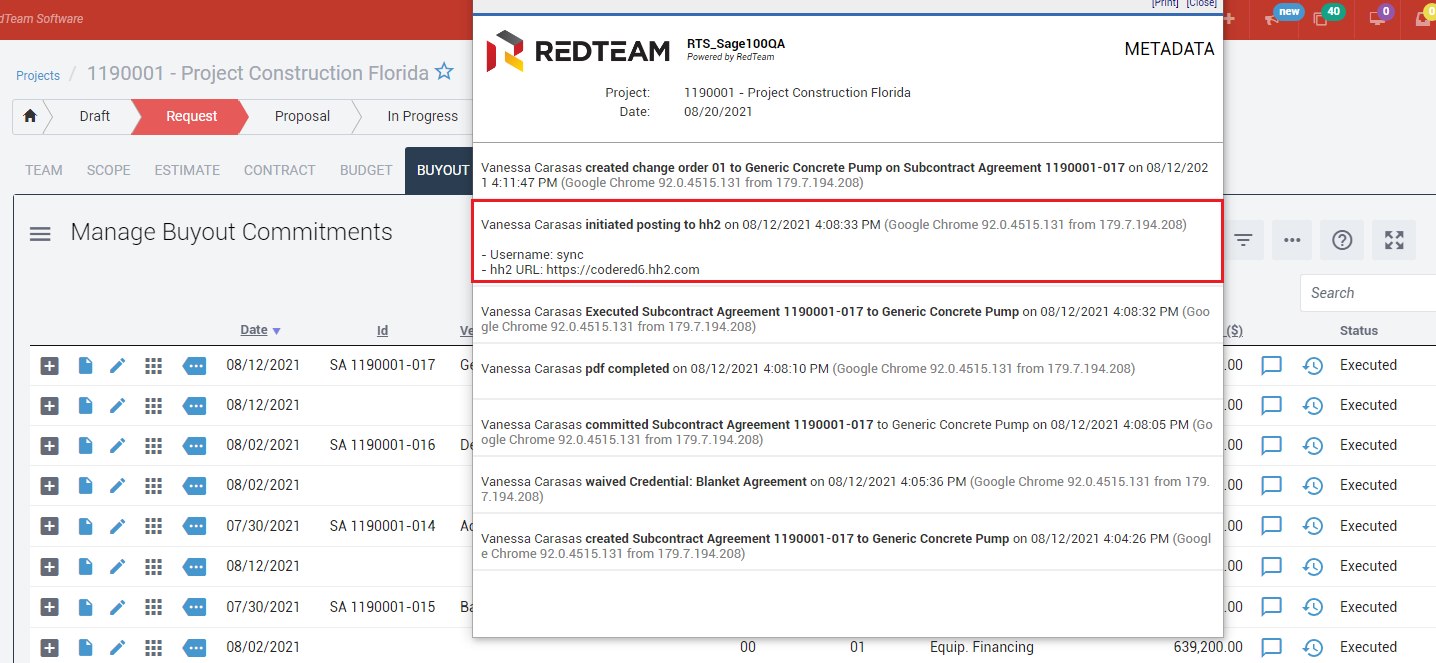Open comment bubble icon in last Executed row
Viewport: 1436px width, 663px height.
(x=1271, y=647)
